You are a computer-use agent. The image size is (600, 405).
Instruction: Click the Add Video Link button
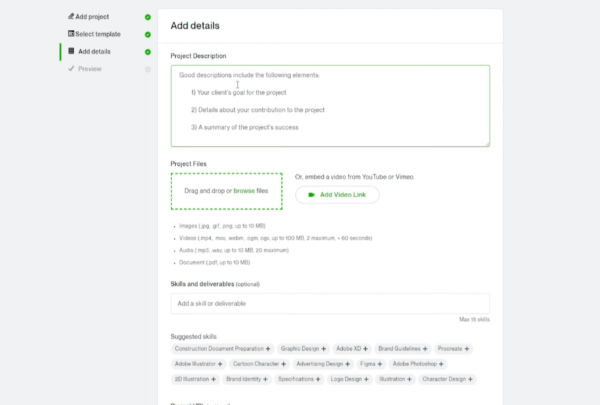click(x=337, y=195)
